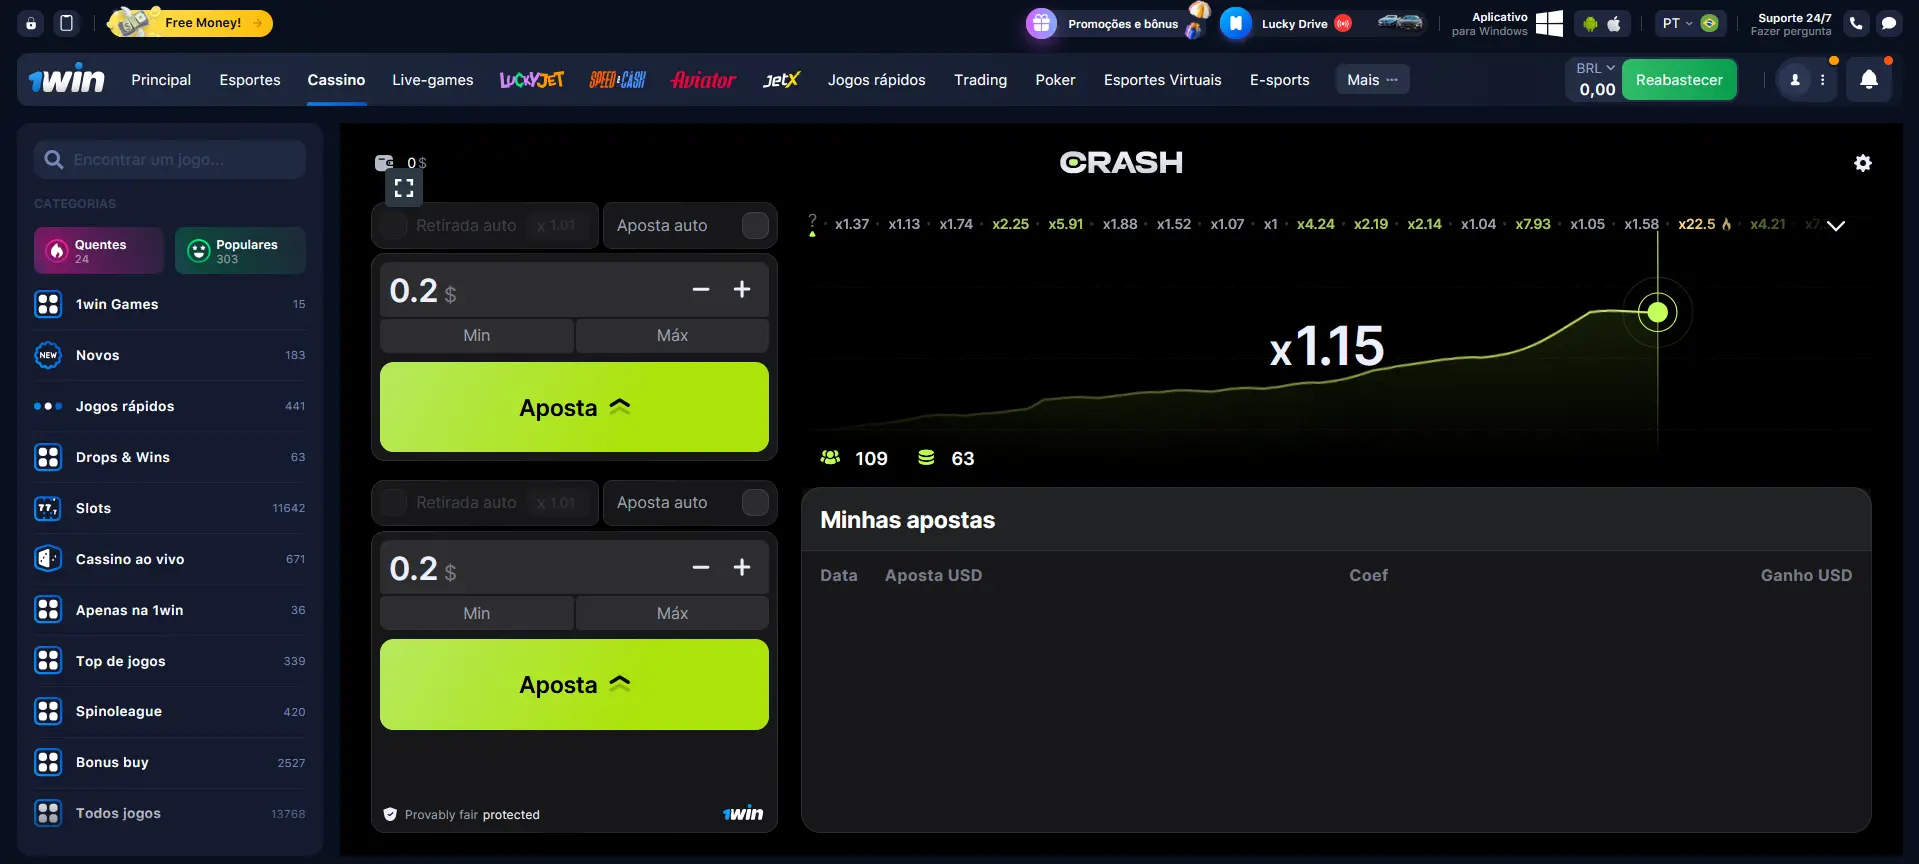Enable Aposta auto in first bet panel

pyautogui.click(x=755, y=226)
